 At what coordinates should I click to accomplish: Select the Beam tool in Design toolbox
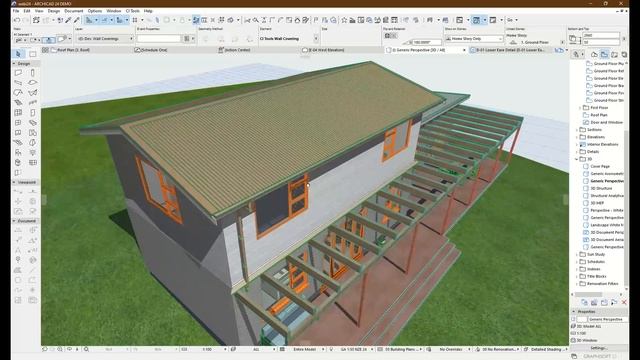pos(18,83)
